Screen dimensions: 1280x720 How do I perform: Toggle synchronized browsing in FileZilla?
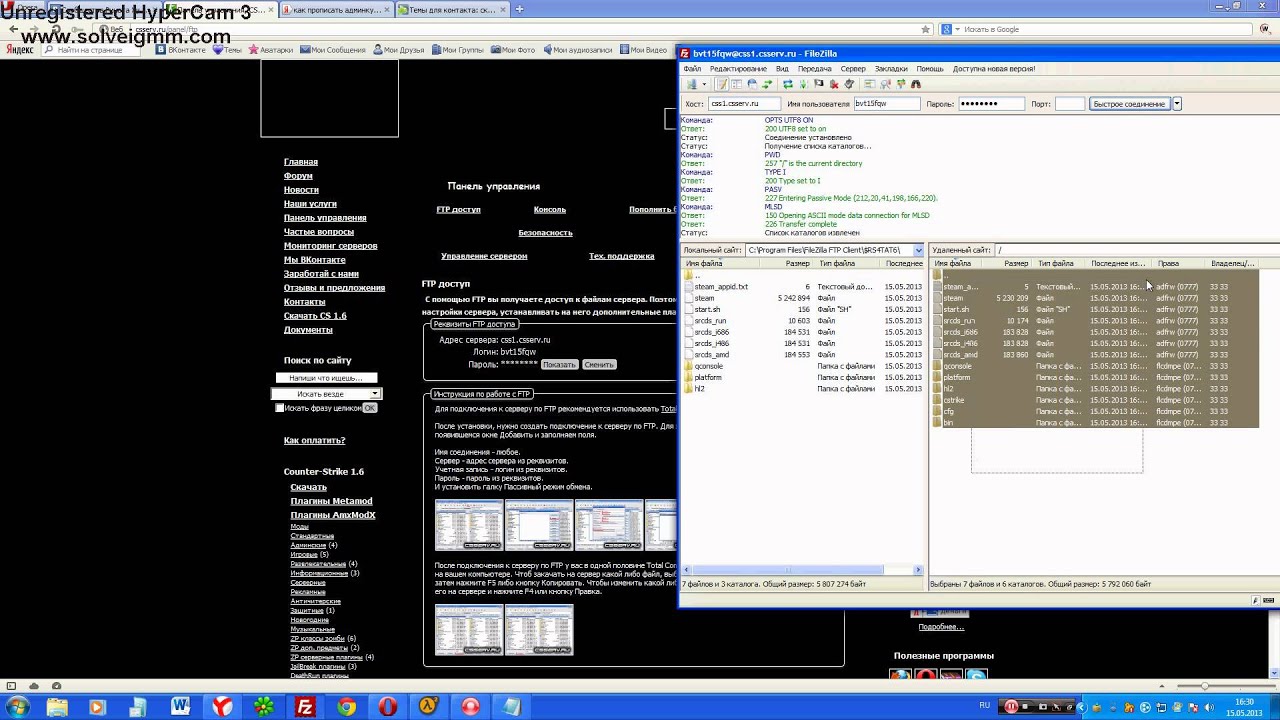coord(901,84)
